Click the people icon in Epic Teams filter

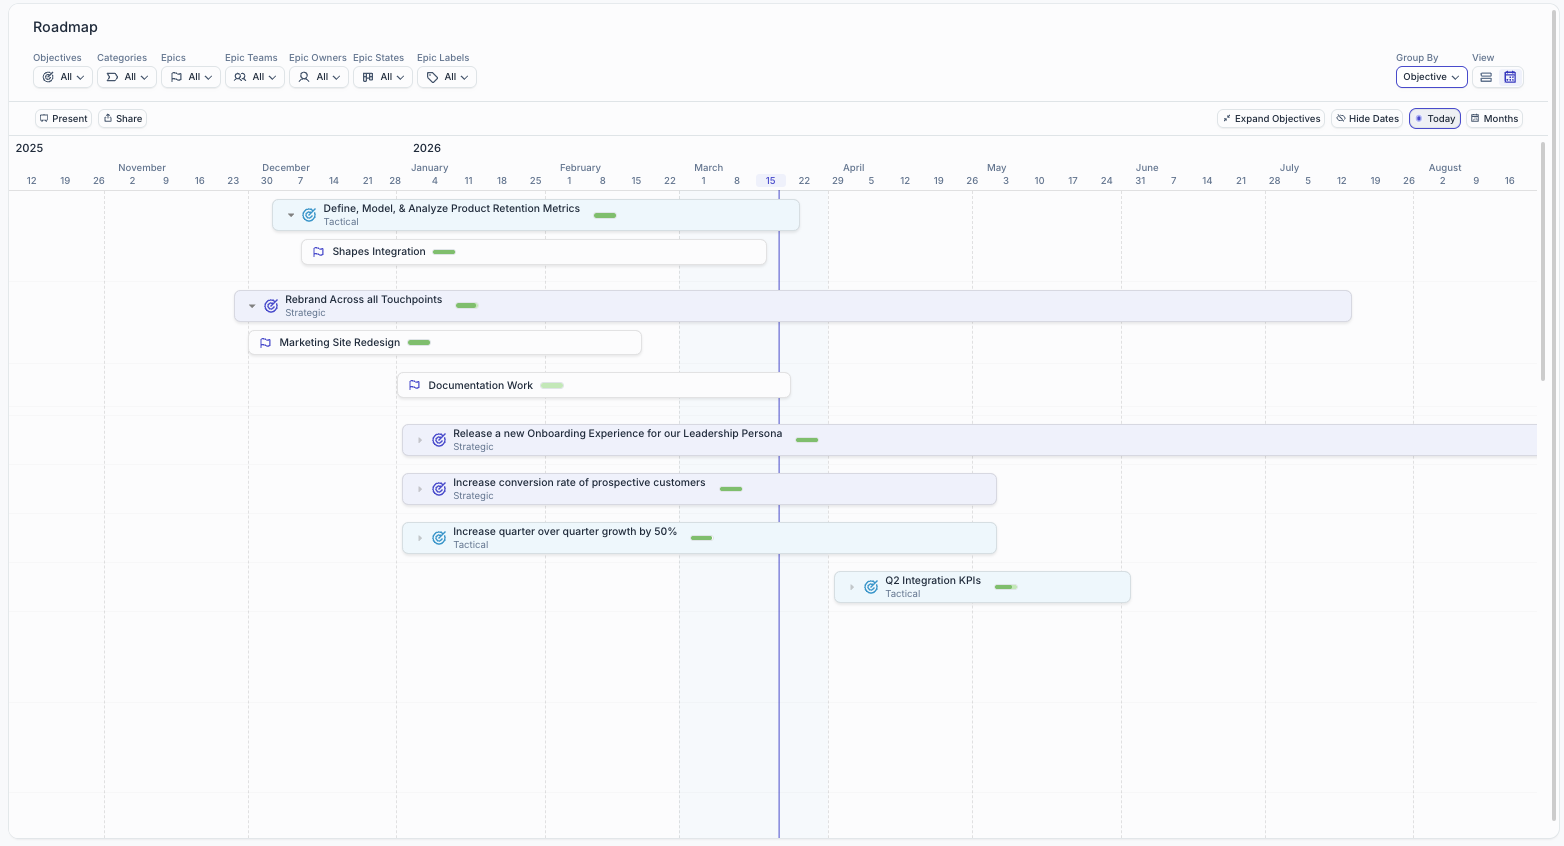(x=240, y=77)
